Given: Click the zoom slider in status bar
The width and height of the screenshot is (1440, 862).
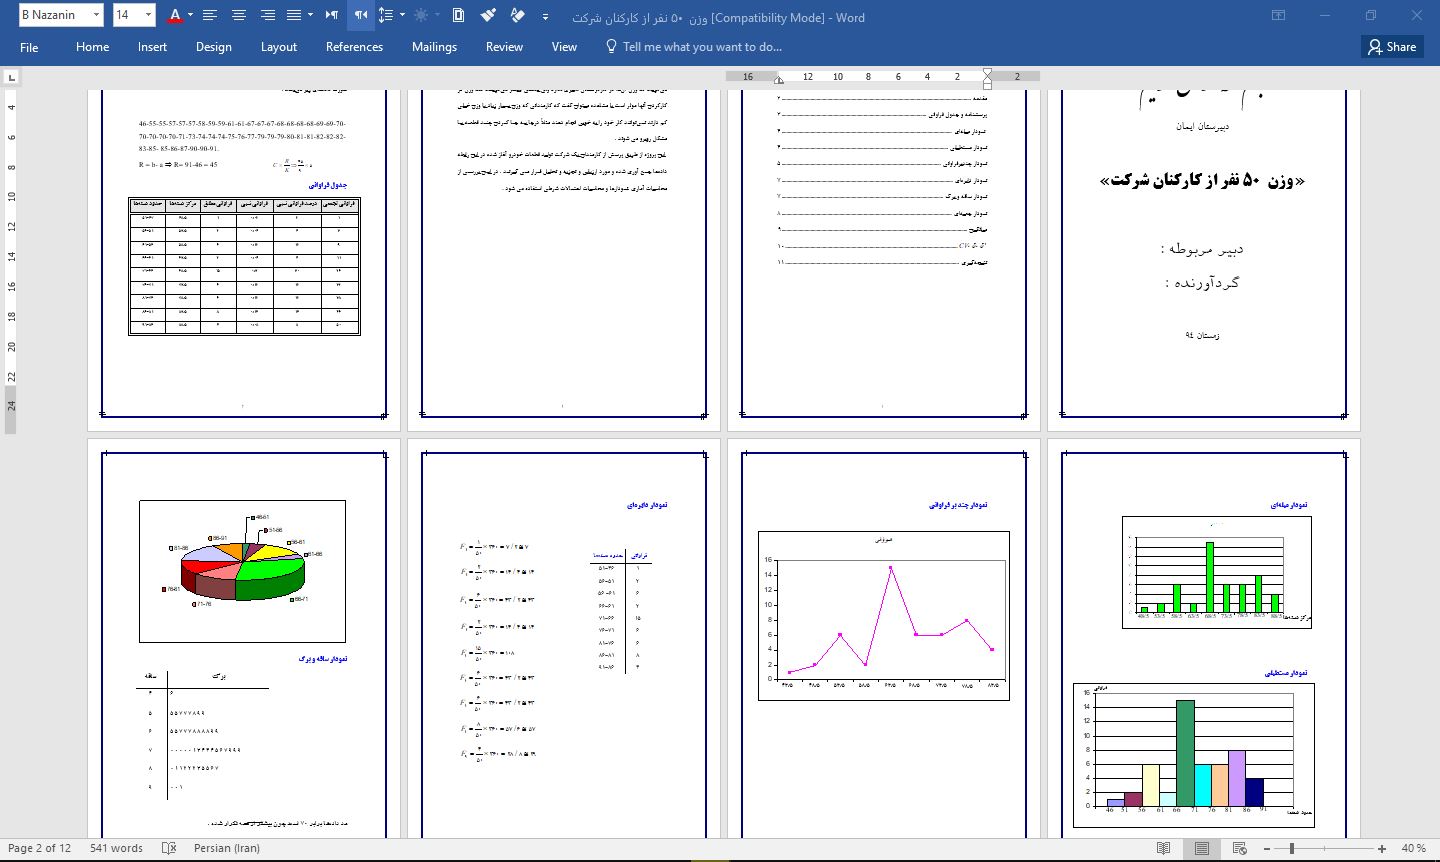Looking at the screenshot, I should pyautogui.click(x=1320, y=848).
